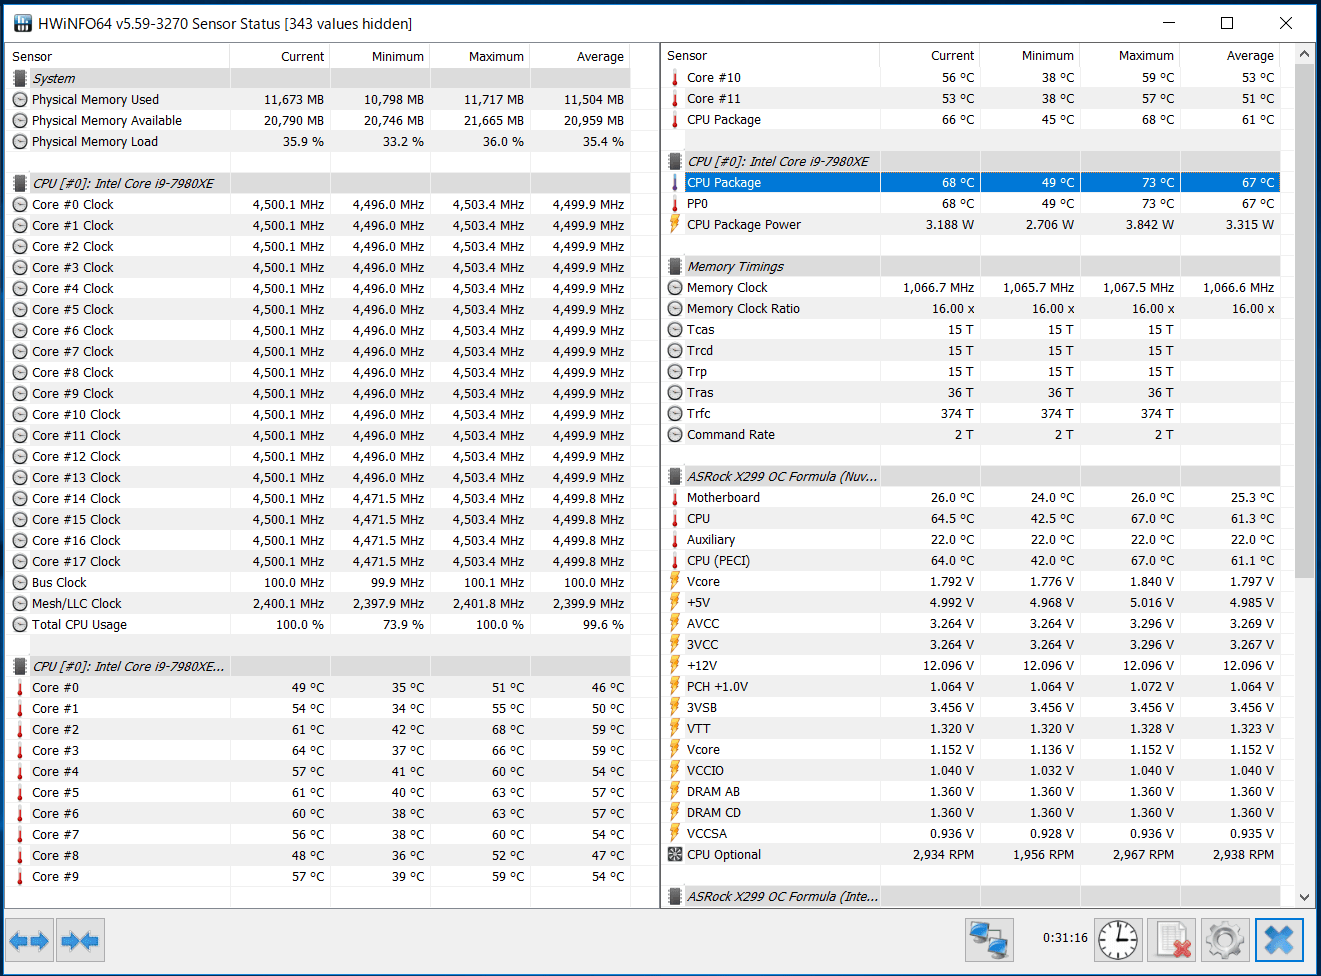Open the network/remote monitoring icon
Image resolution: width=1321 pixels, height=976 pixels.
990,940
